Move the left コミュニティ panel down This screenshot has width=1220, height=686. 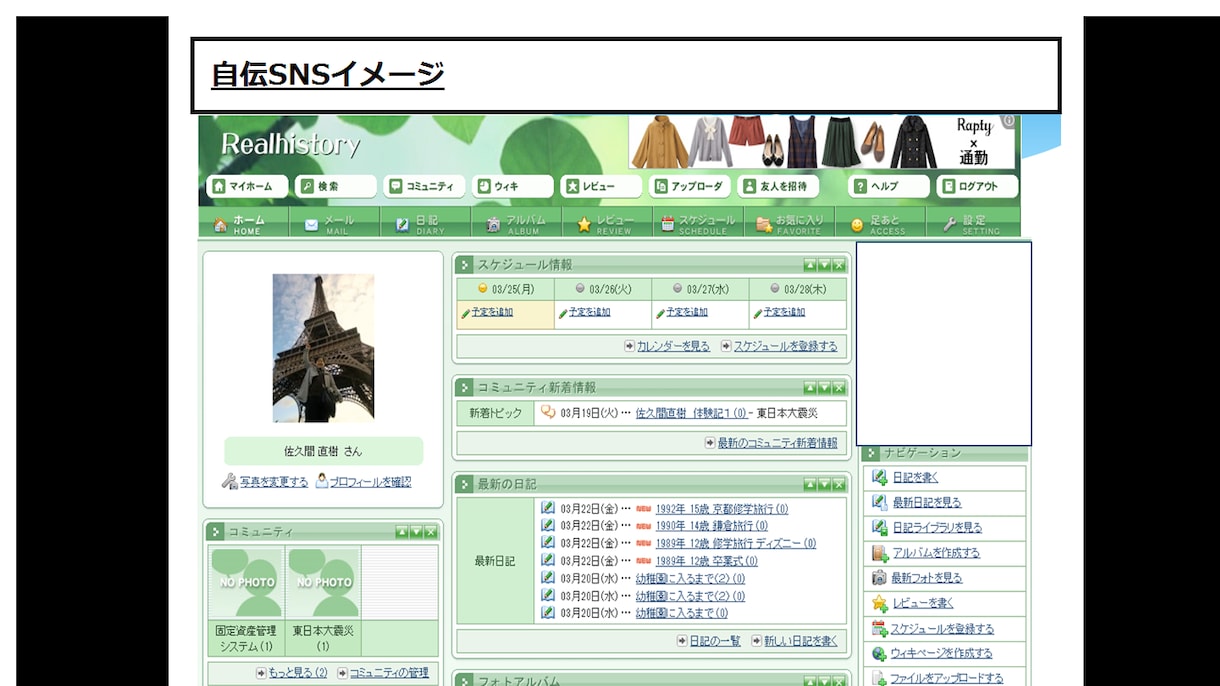click(x=416, y=532)
